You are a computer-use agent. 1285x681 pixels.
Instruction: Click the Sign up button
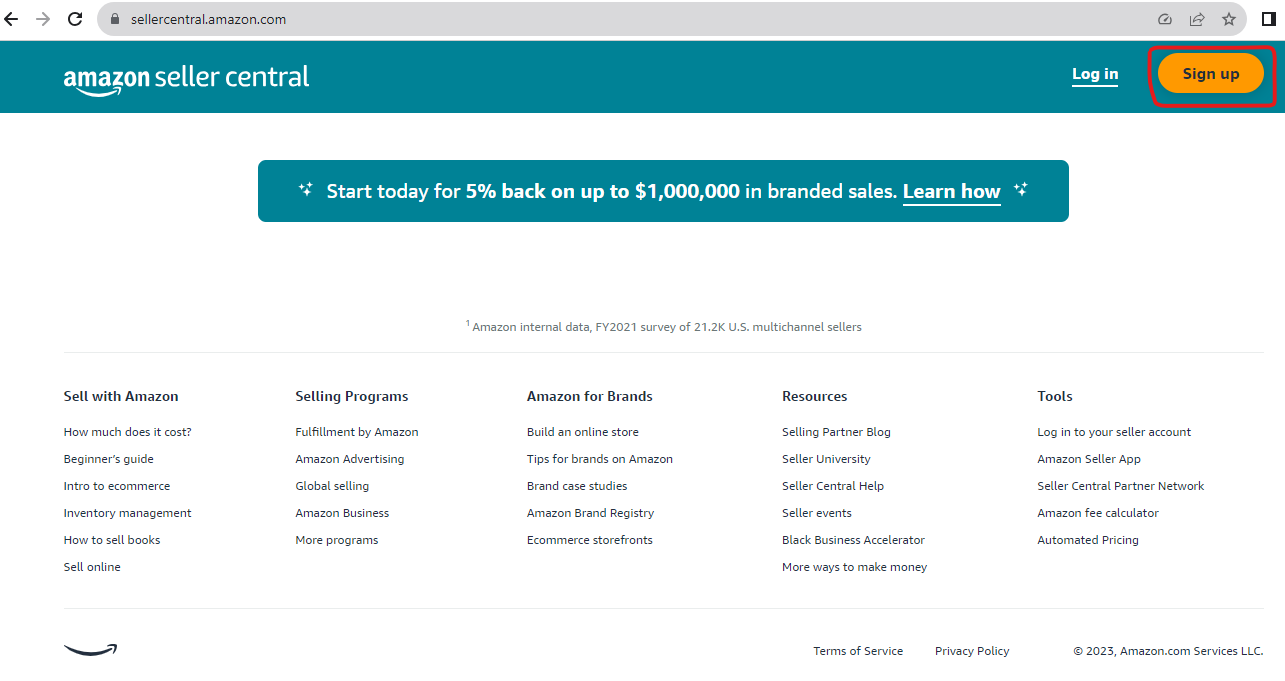(1211, 74)
